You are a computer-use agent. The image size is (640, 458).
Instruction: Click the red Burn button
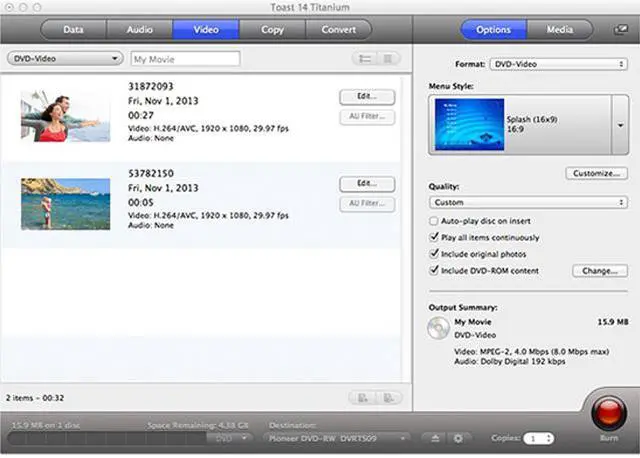(x=609, y=414)
